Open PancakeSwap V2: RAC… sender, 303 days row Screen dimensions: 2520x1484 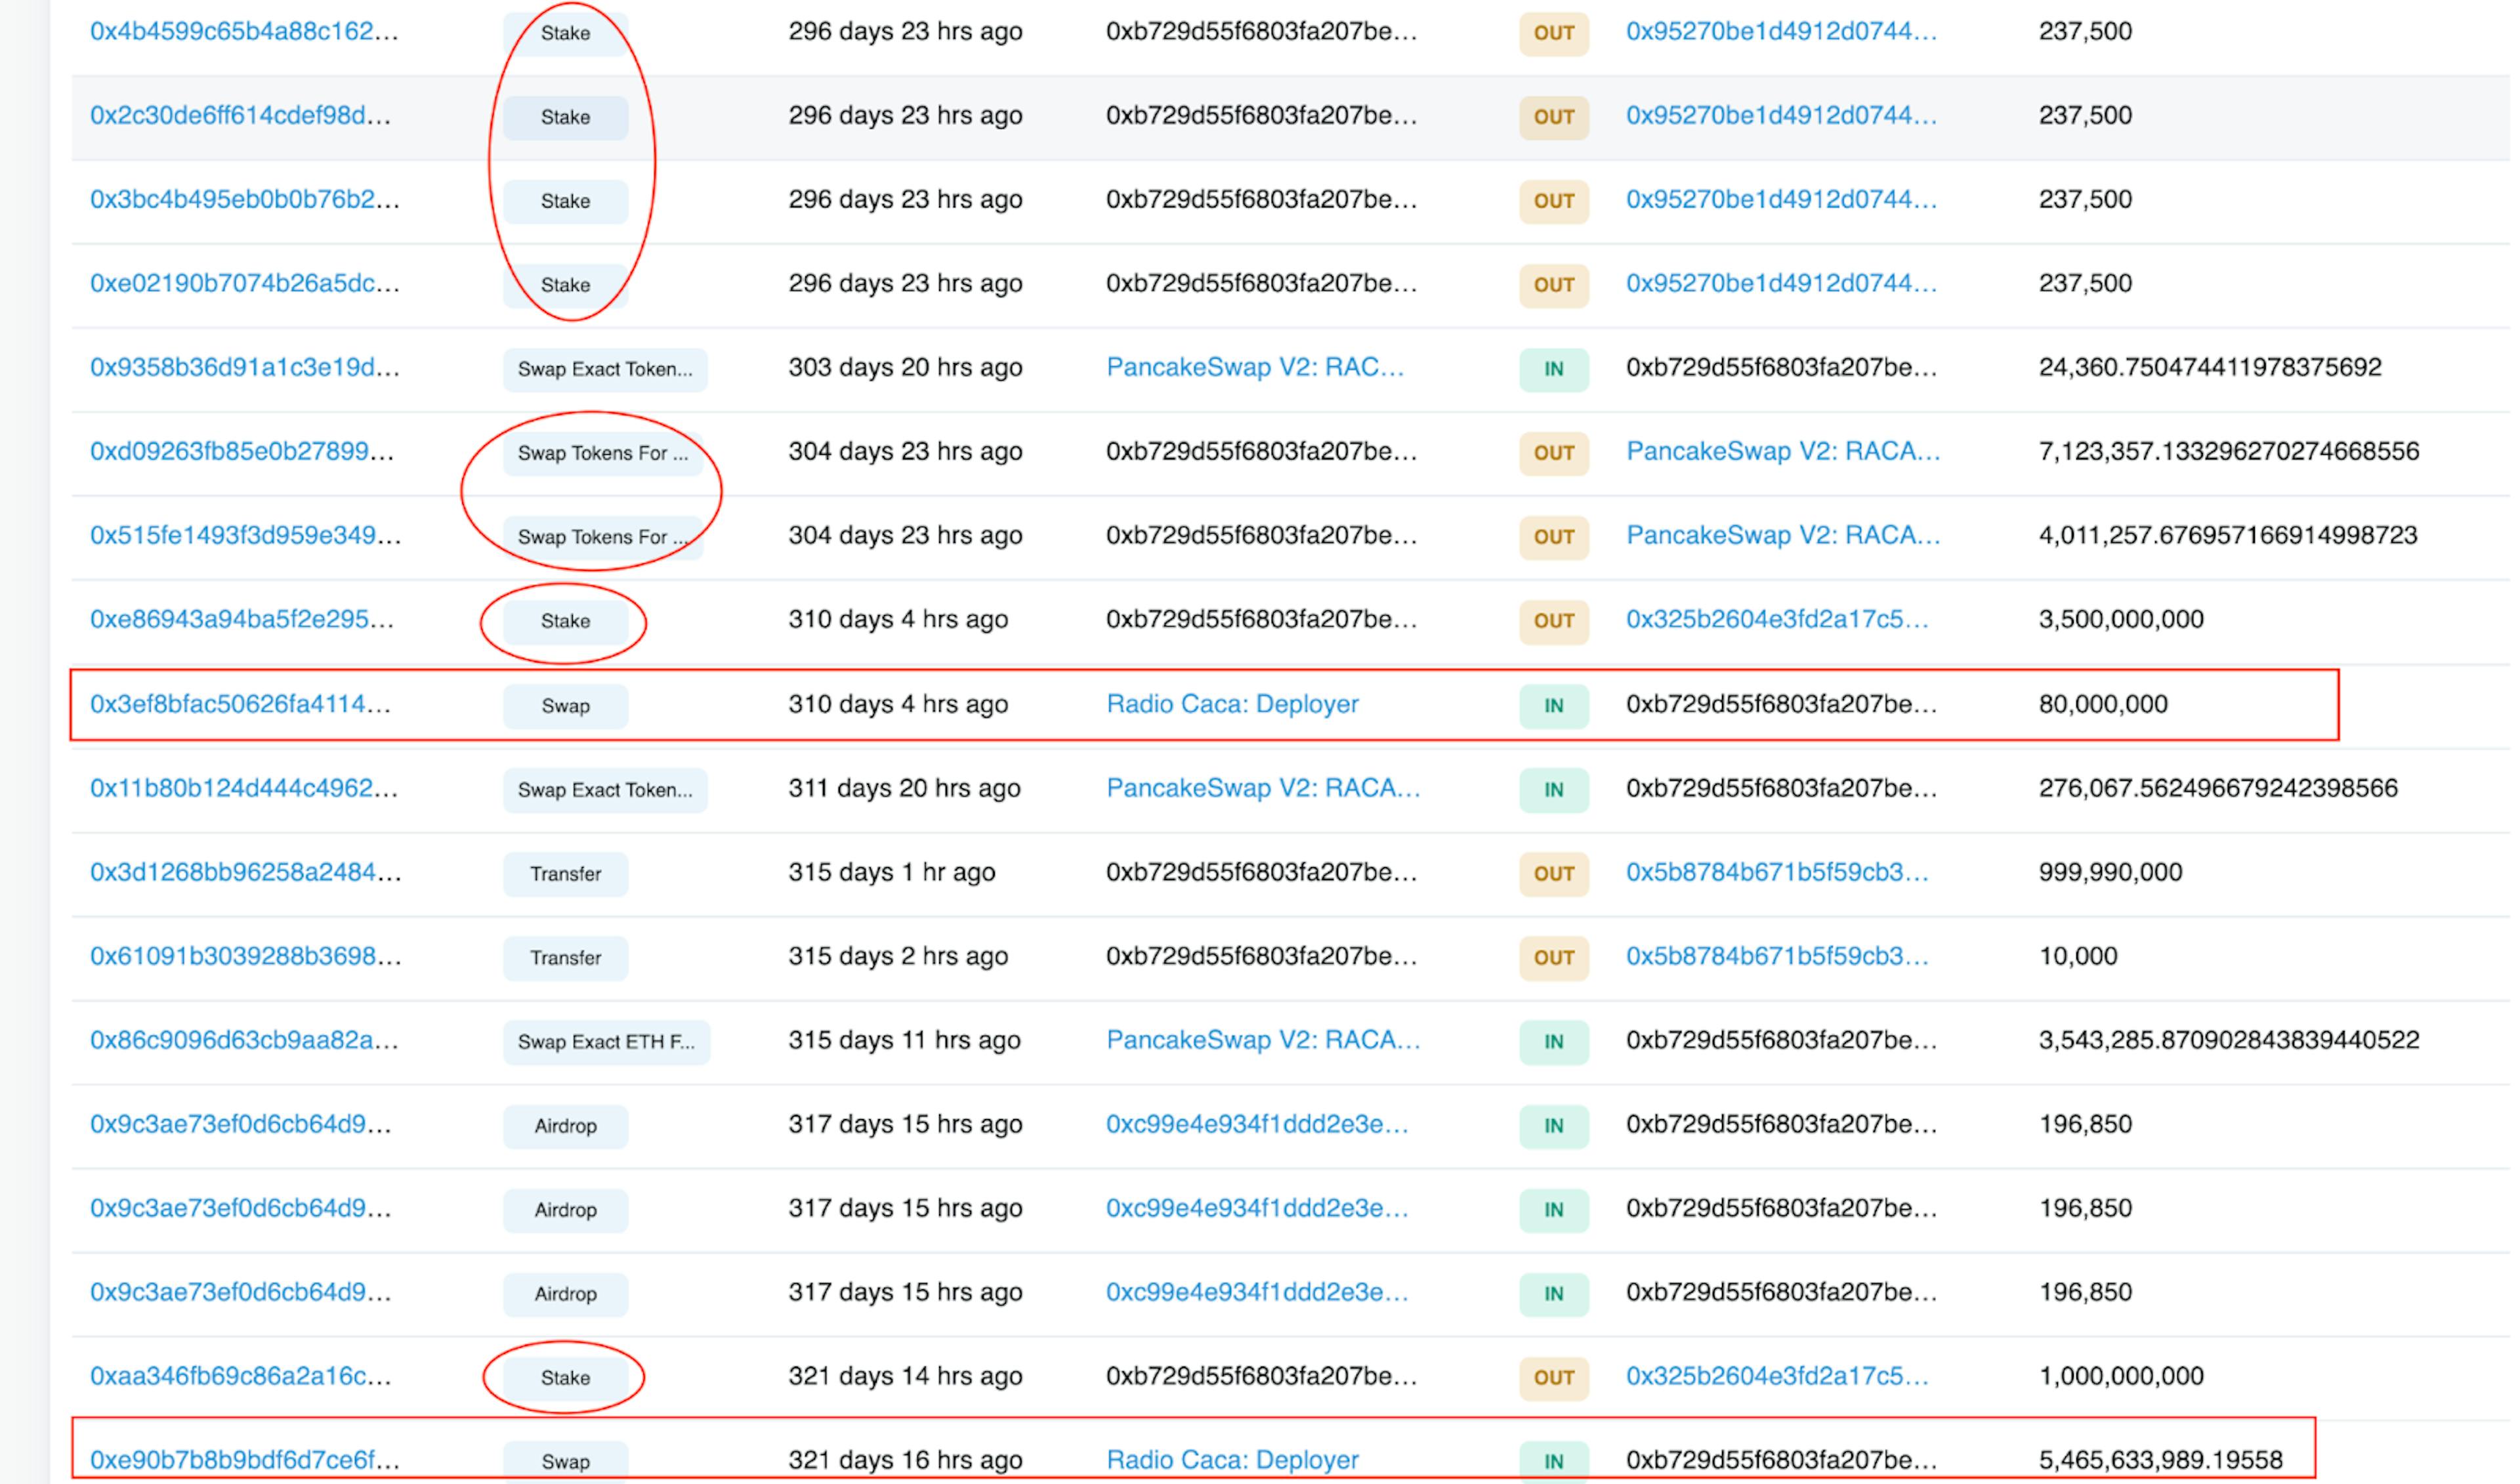pyautogui.click(x=1256, y=368)
